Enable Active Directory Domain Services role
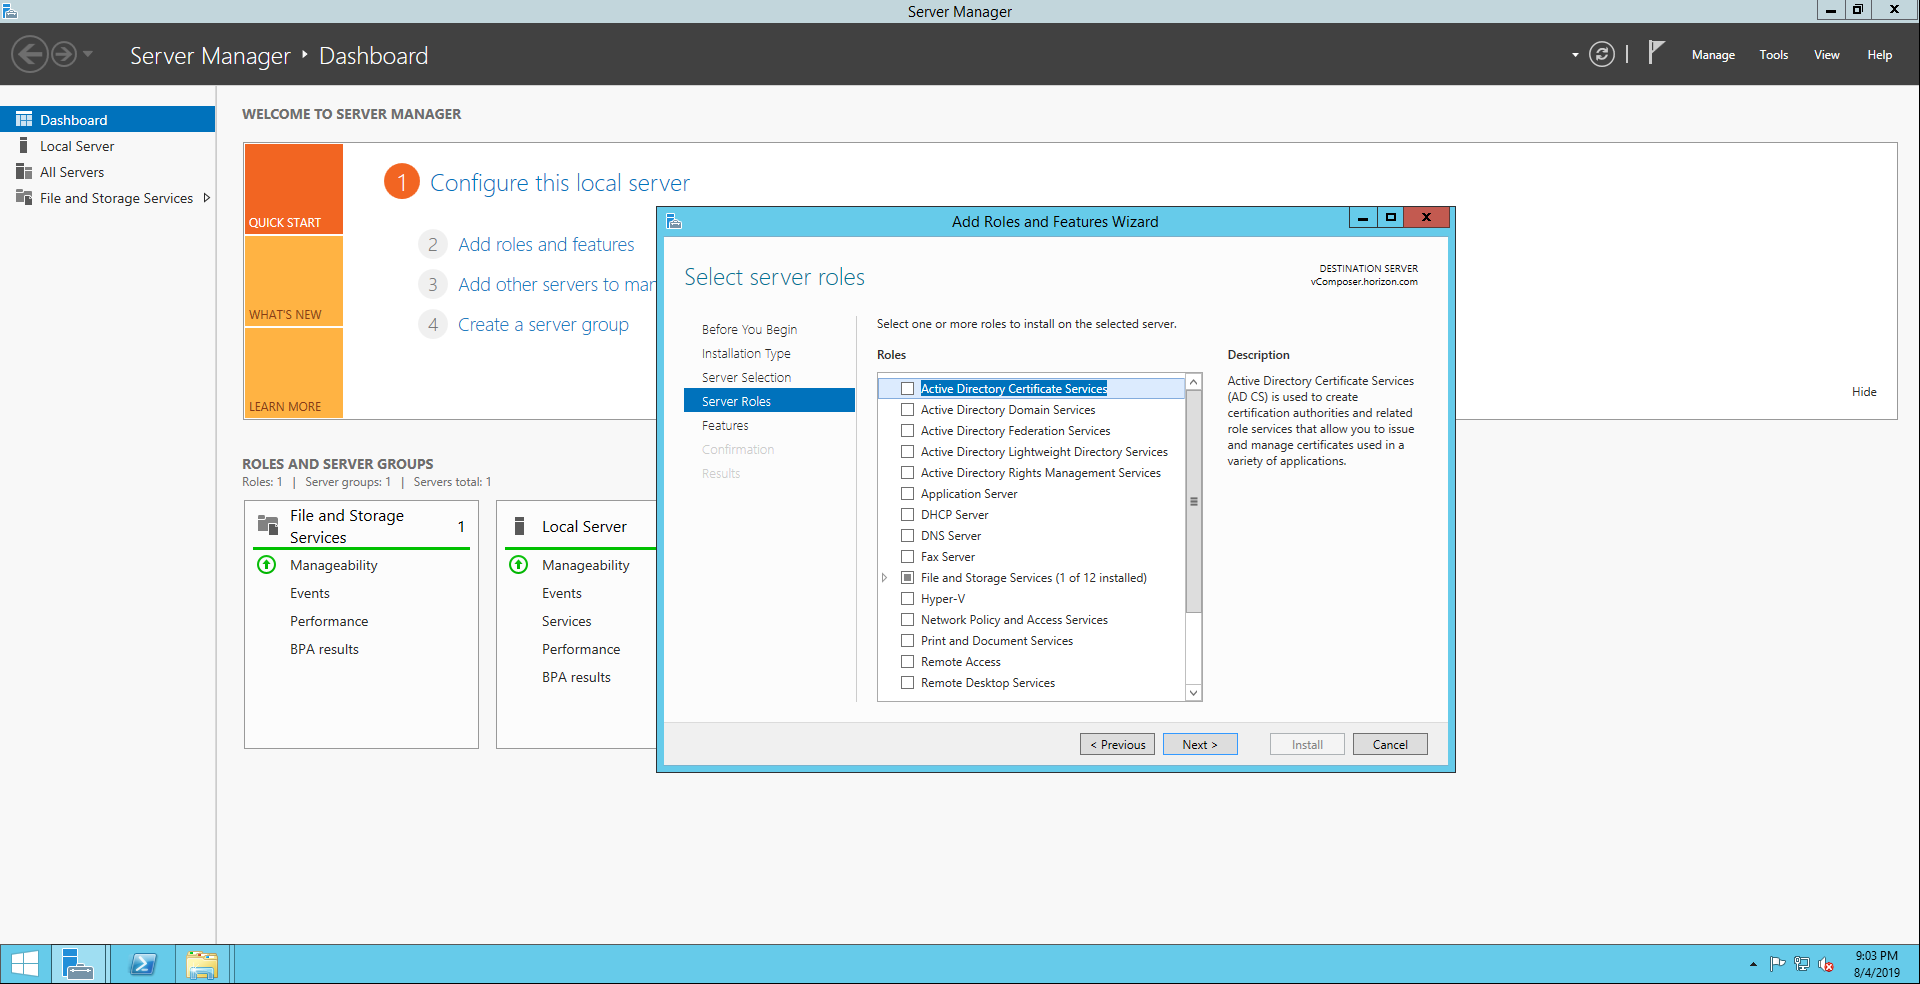Image resolution: width=1920 pixels, height=984 pixels. pos(907,410)
